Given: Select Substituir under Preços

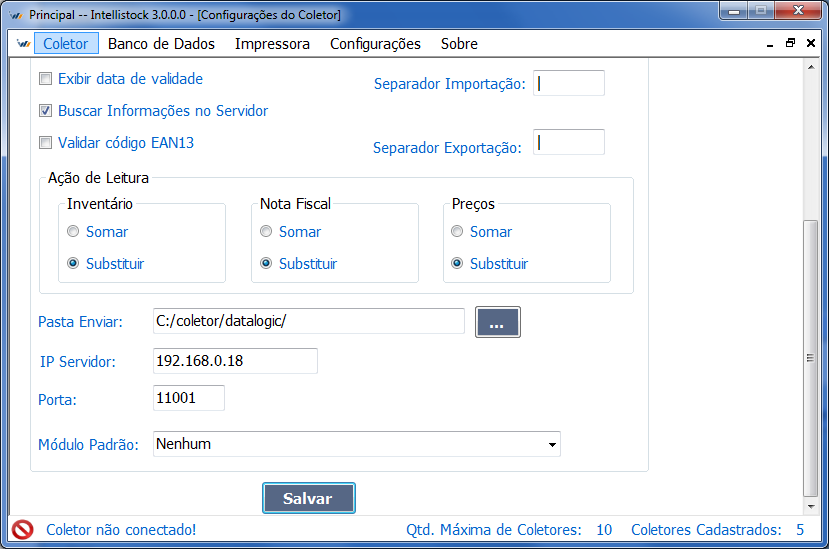Looking at the screenshot, I should [457, 263].
